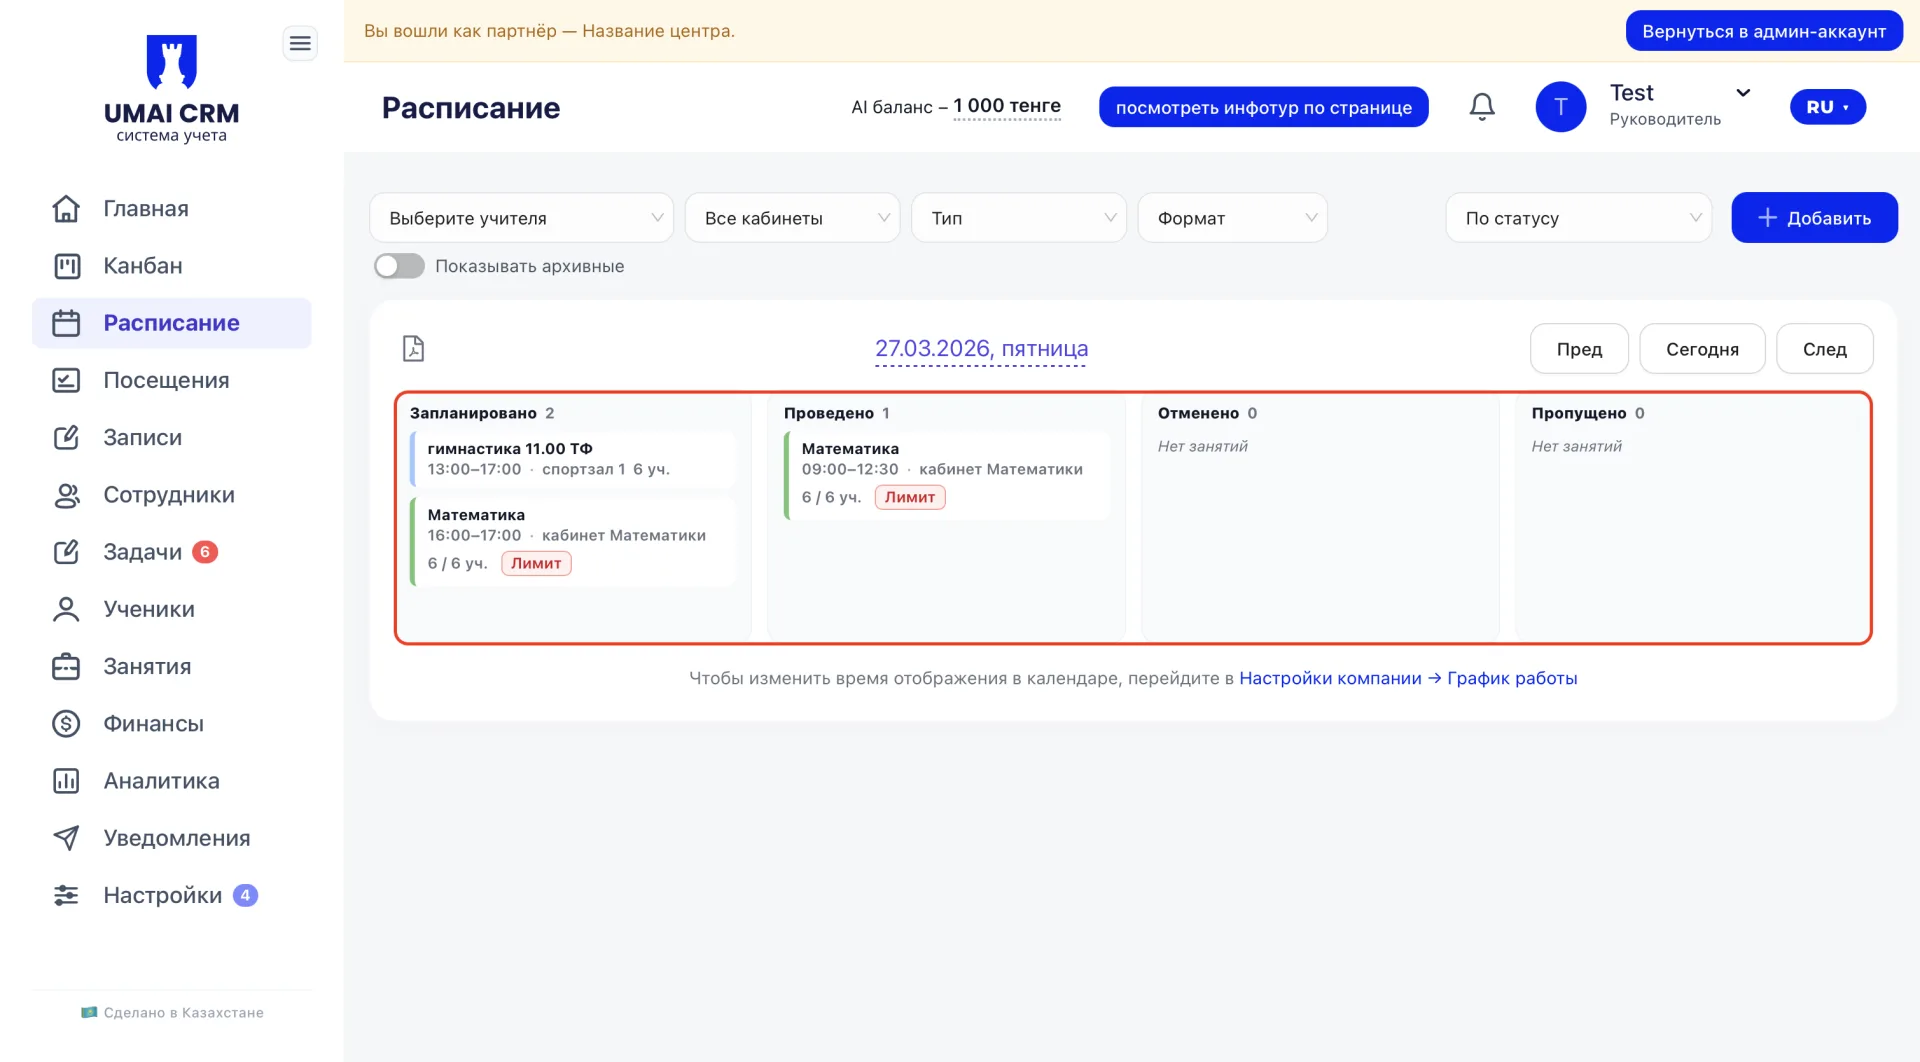1920x1062 pixels.
Task: Follow Настройки компании → График работы link
Action: coord(1408,678)
